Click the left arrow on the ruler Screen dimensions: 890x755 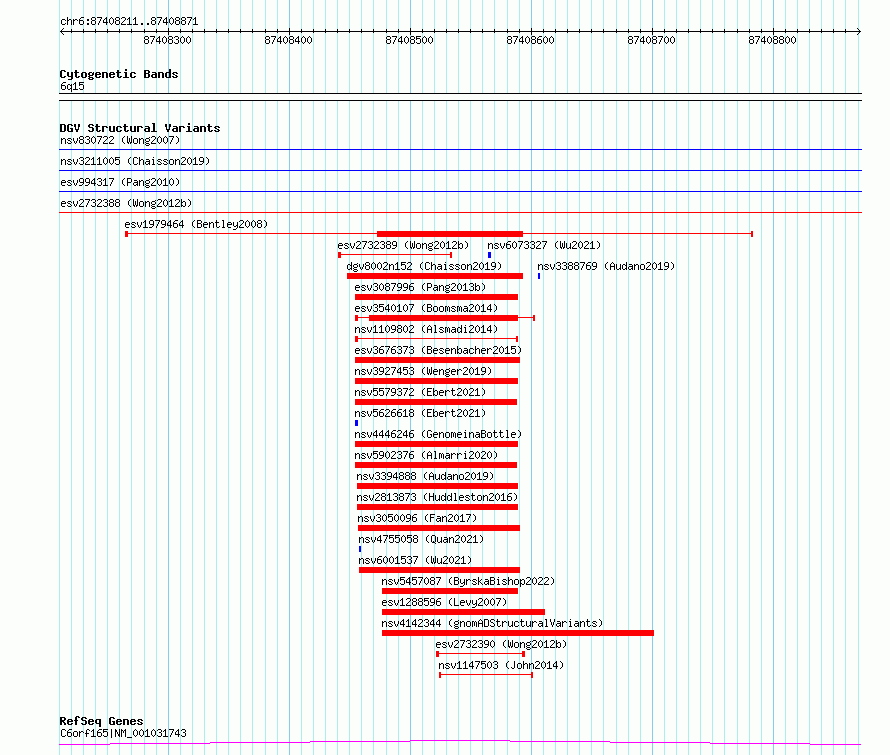[62, 31]
